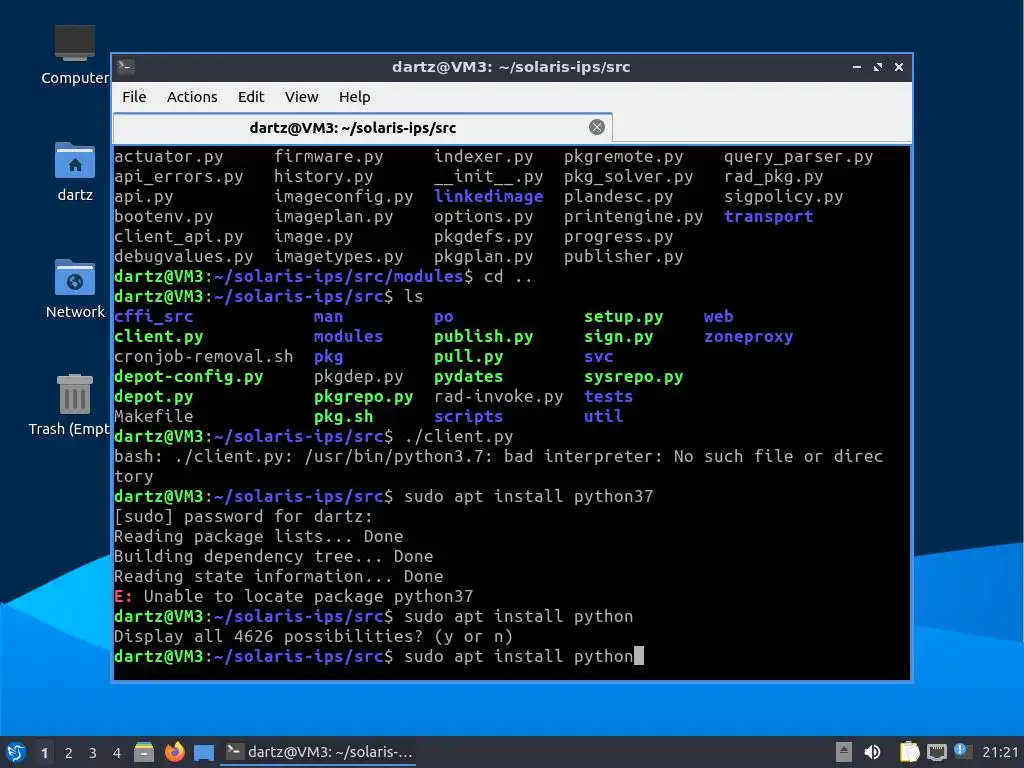Maximize the terminal window
The image size is (1024, 768).
(x=878, y=67)
